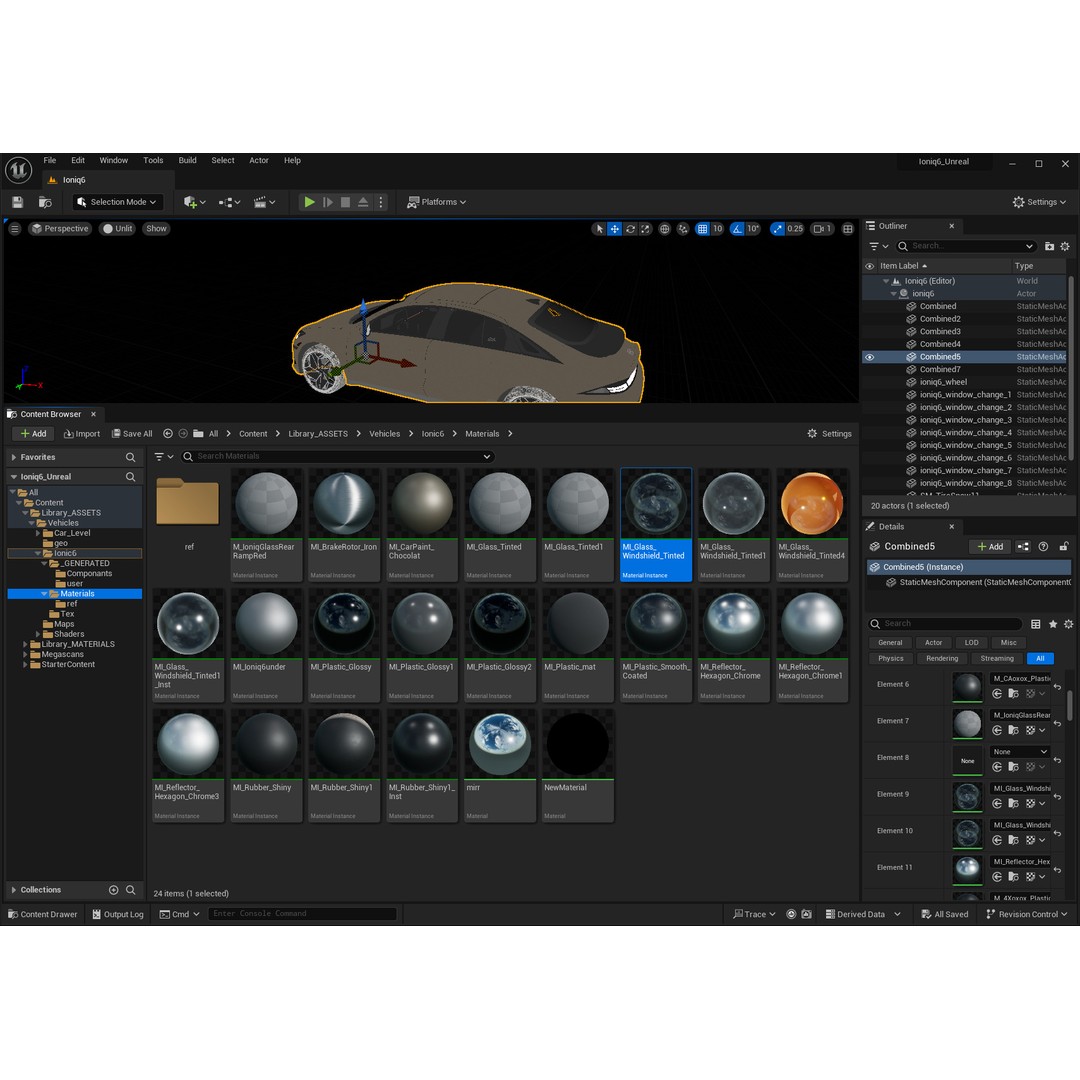Activate the rotate gizmo tool
This screenshot has width=1080, height=1080.
[630, 229]
